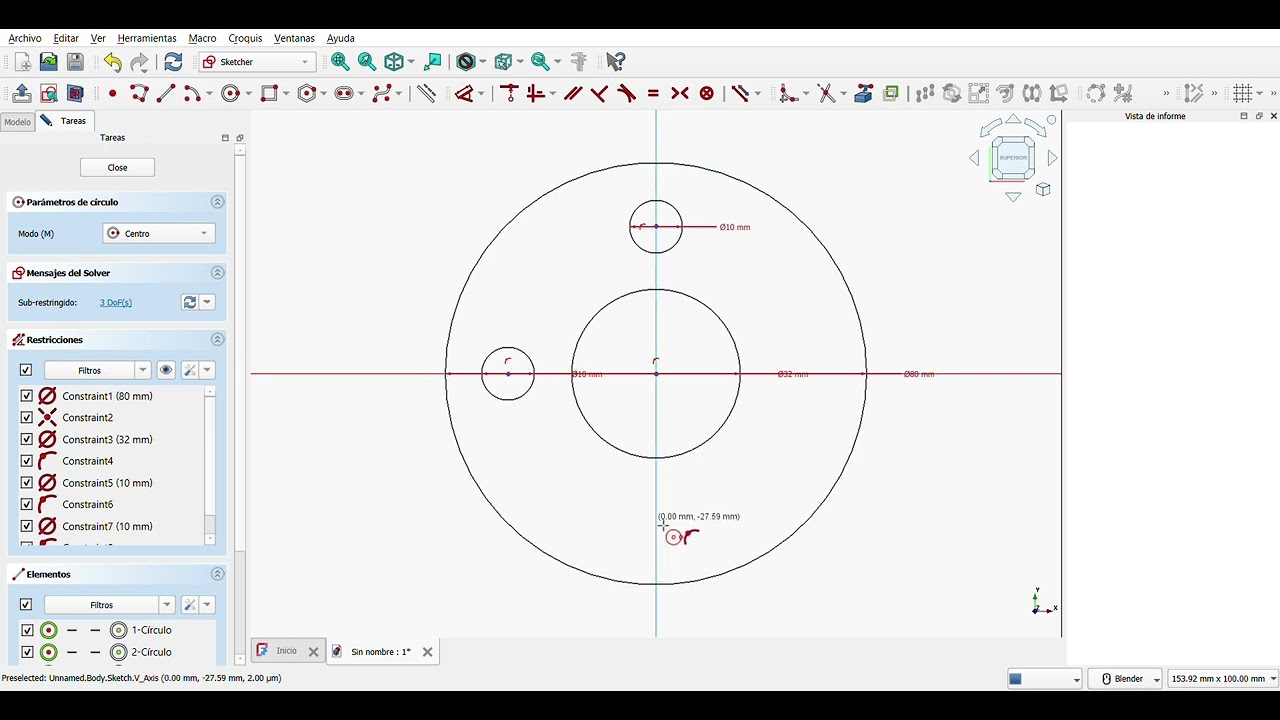1280x720 pixels.
Task: Toggle Constraint6 checkbox
Action: [27, 505]
